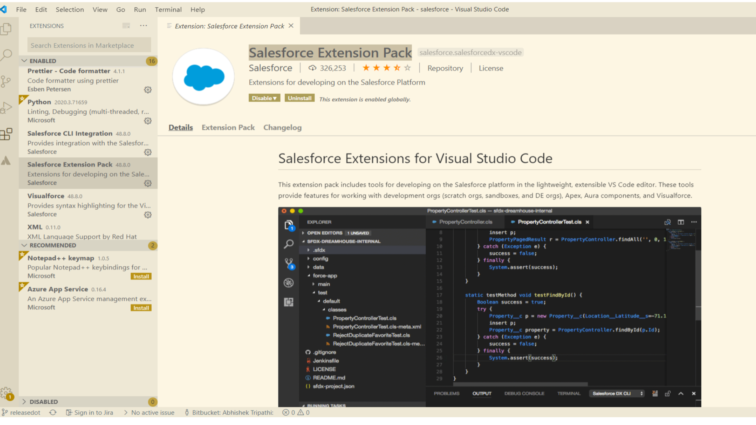
Task: Switch to the Changelog tab
Action: (283, 127)
